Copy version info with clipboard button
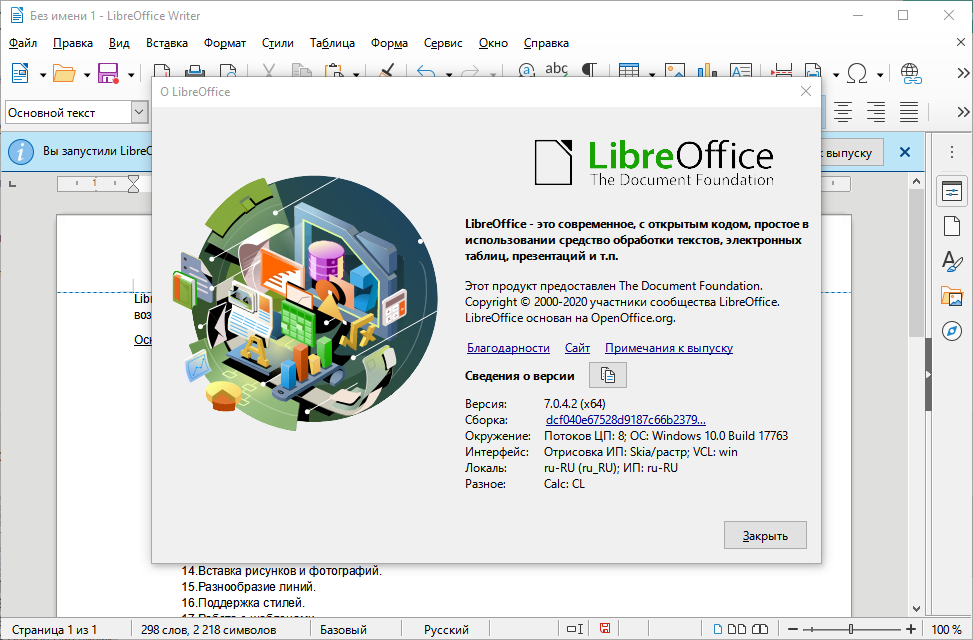Image resolution: width=973 pixels, height=640 pixels. point(608,376)
